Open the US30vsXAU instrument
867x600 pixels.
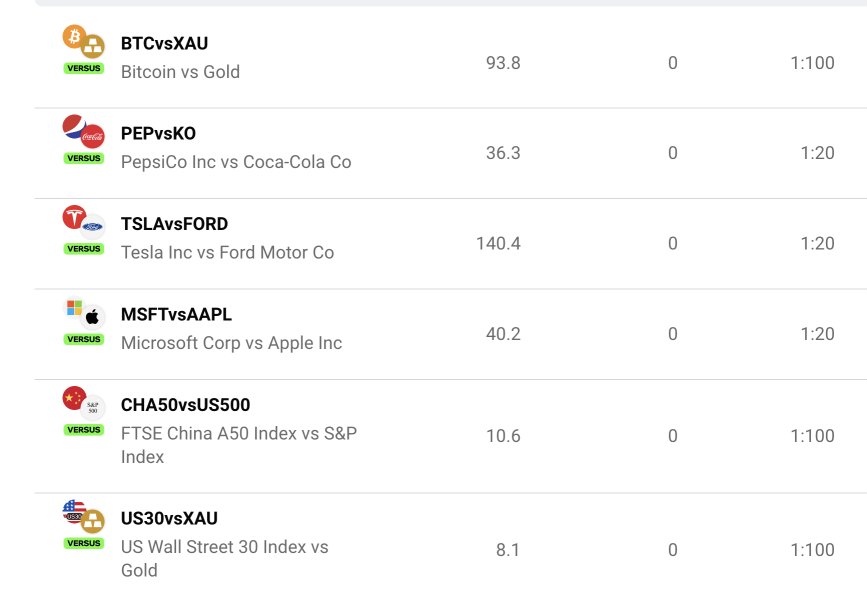[169, 518]
